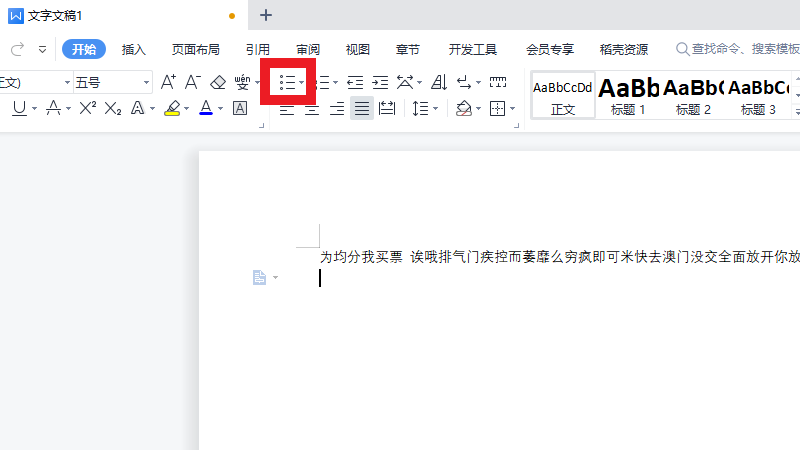Image resolution: width=800 pixels, height=450 pixels.
Task: Click the clear formatting eraser icon
Action: point(219,82)
